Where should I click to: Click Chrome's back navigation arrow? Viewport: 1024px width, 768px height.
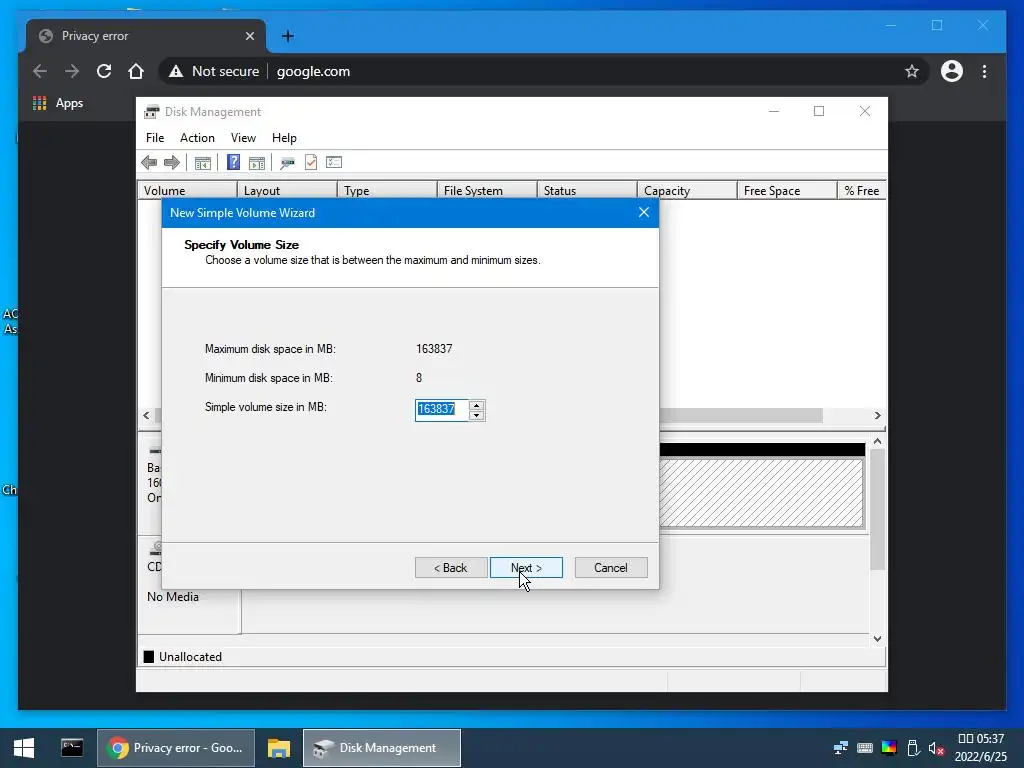pos(40,71)
